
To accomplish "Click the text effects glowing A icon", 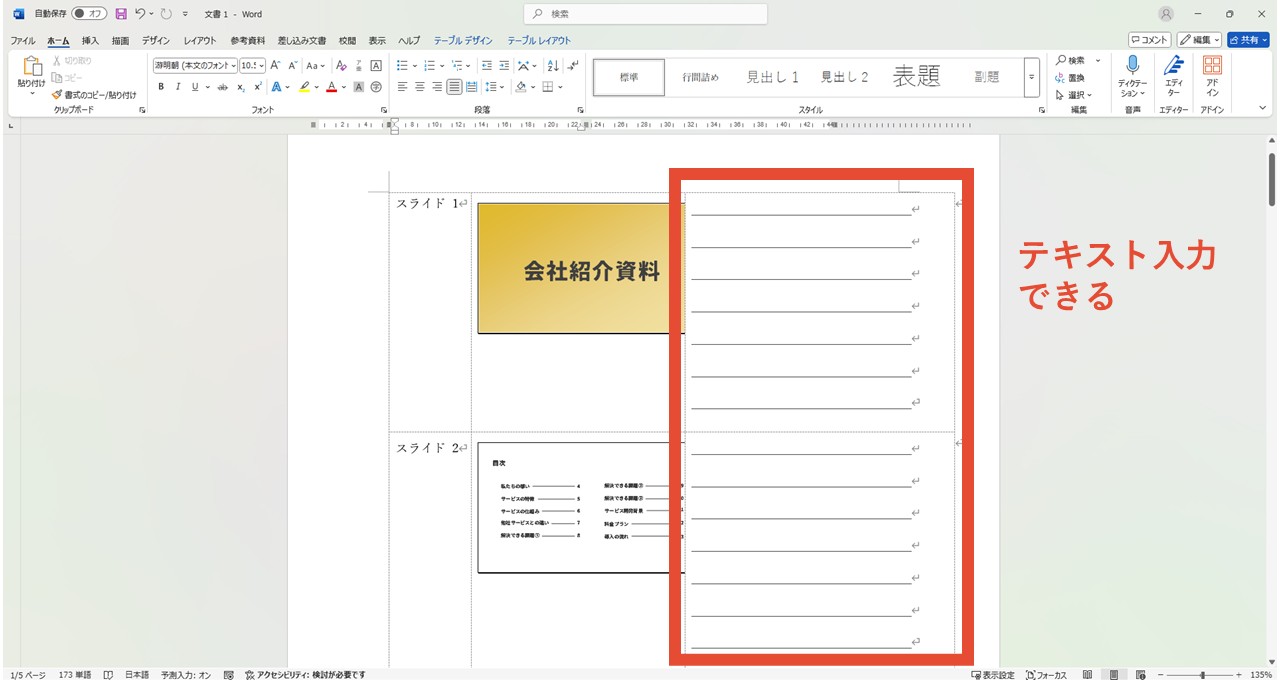I will pyautogui.click(x=276, y=87).
